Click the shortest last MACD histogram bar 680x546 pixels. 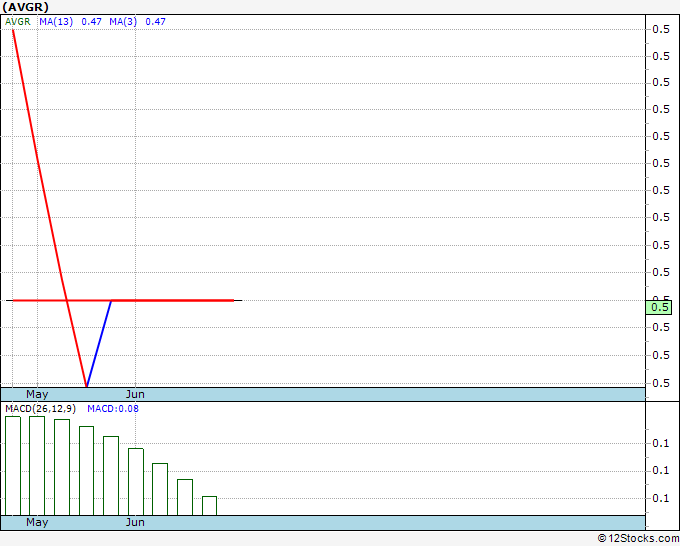click(x=209, y=506)
